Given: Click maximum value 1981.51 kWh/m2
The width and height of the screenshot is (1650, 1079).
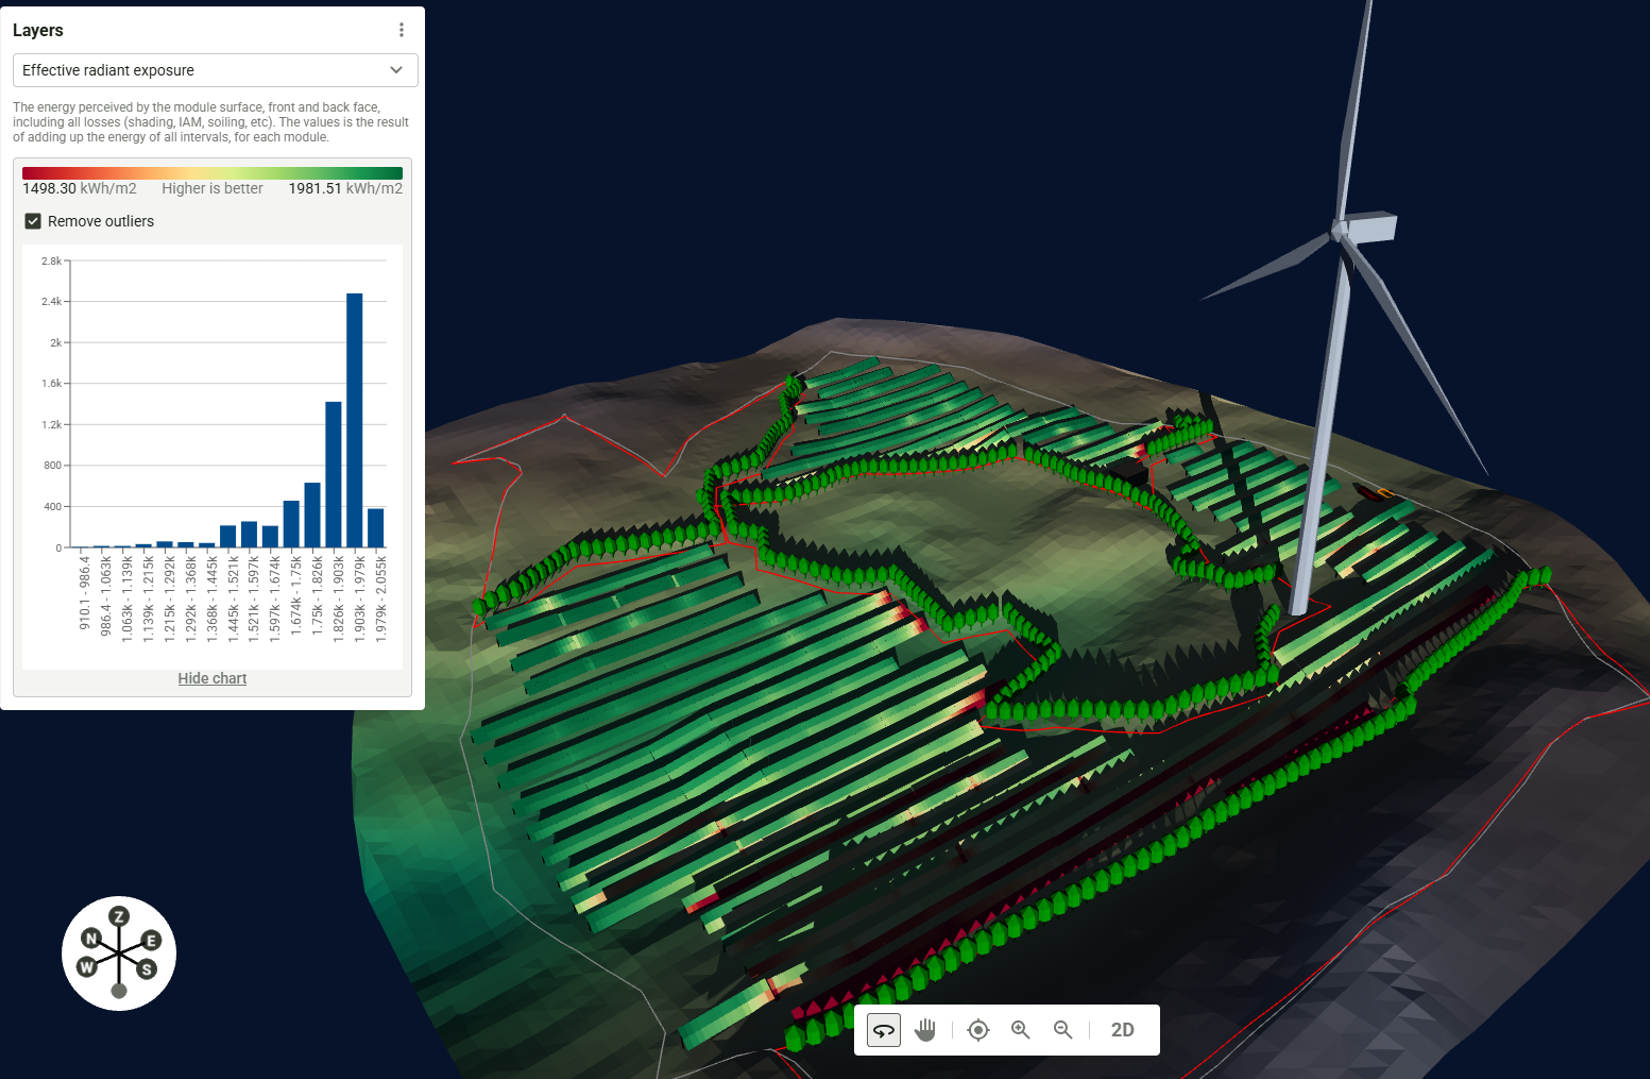Looking at the screenshot, I should click(345, 188).
